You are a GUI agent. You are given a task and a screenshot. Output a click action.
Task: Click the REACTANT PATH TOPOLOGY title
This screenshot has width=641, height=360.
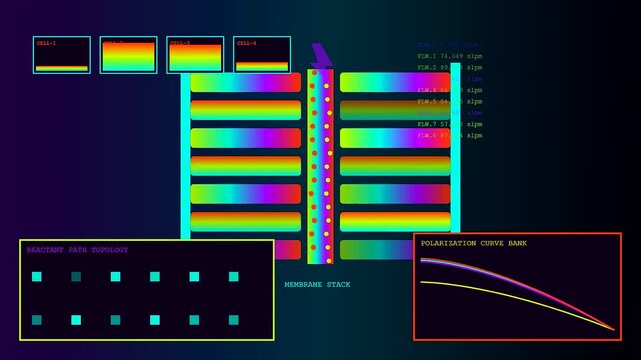[77, 250]
